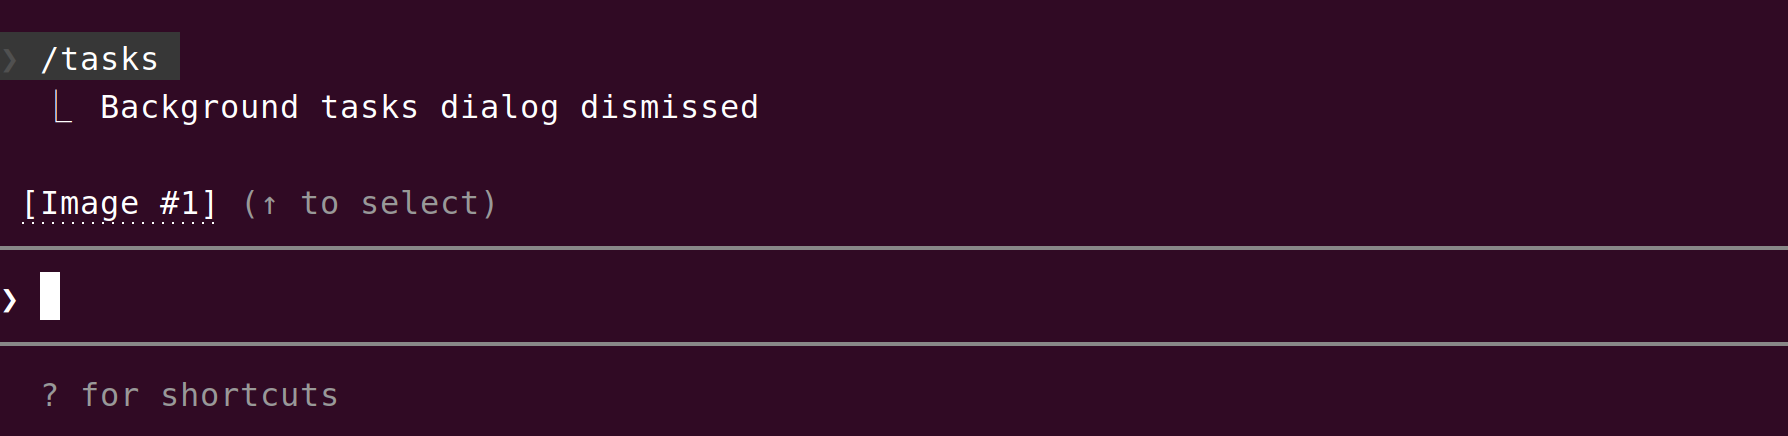Click the word 'Background' in the output line

click(199, 107)
